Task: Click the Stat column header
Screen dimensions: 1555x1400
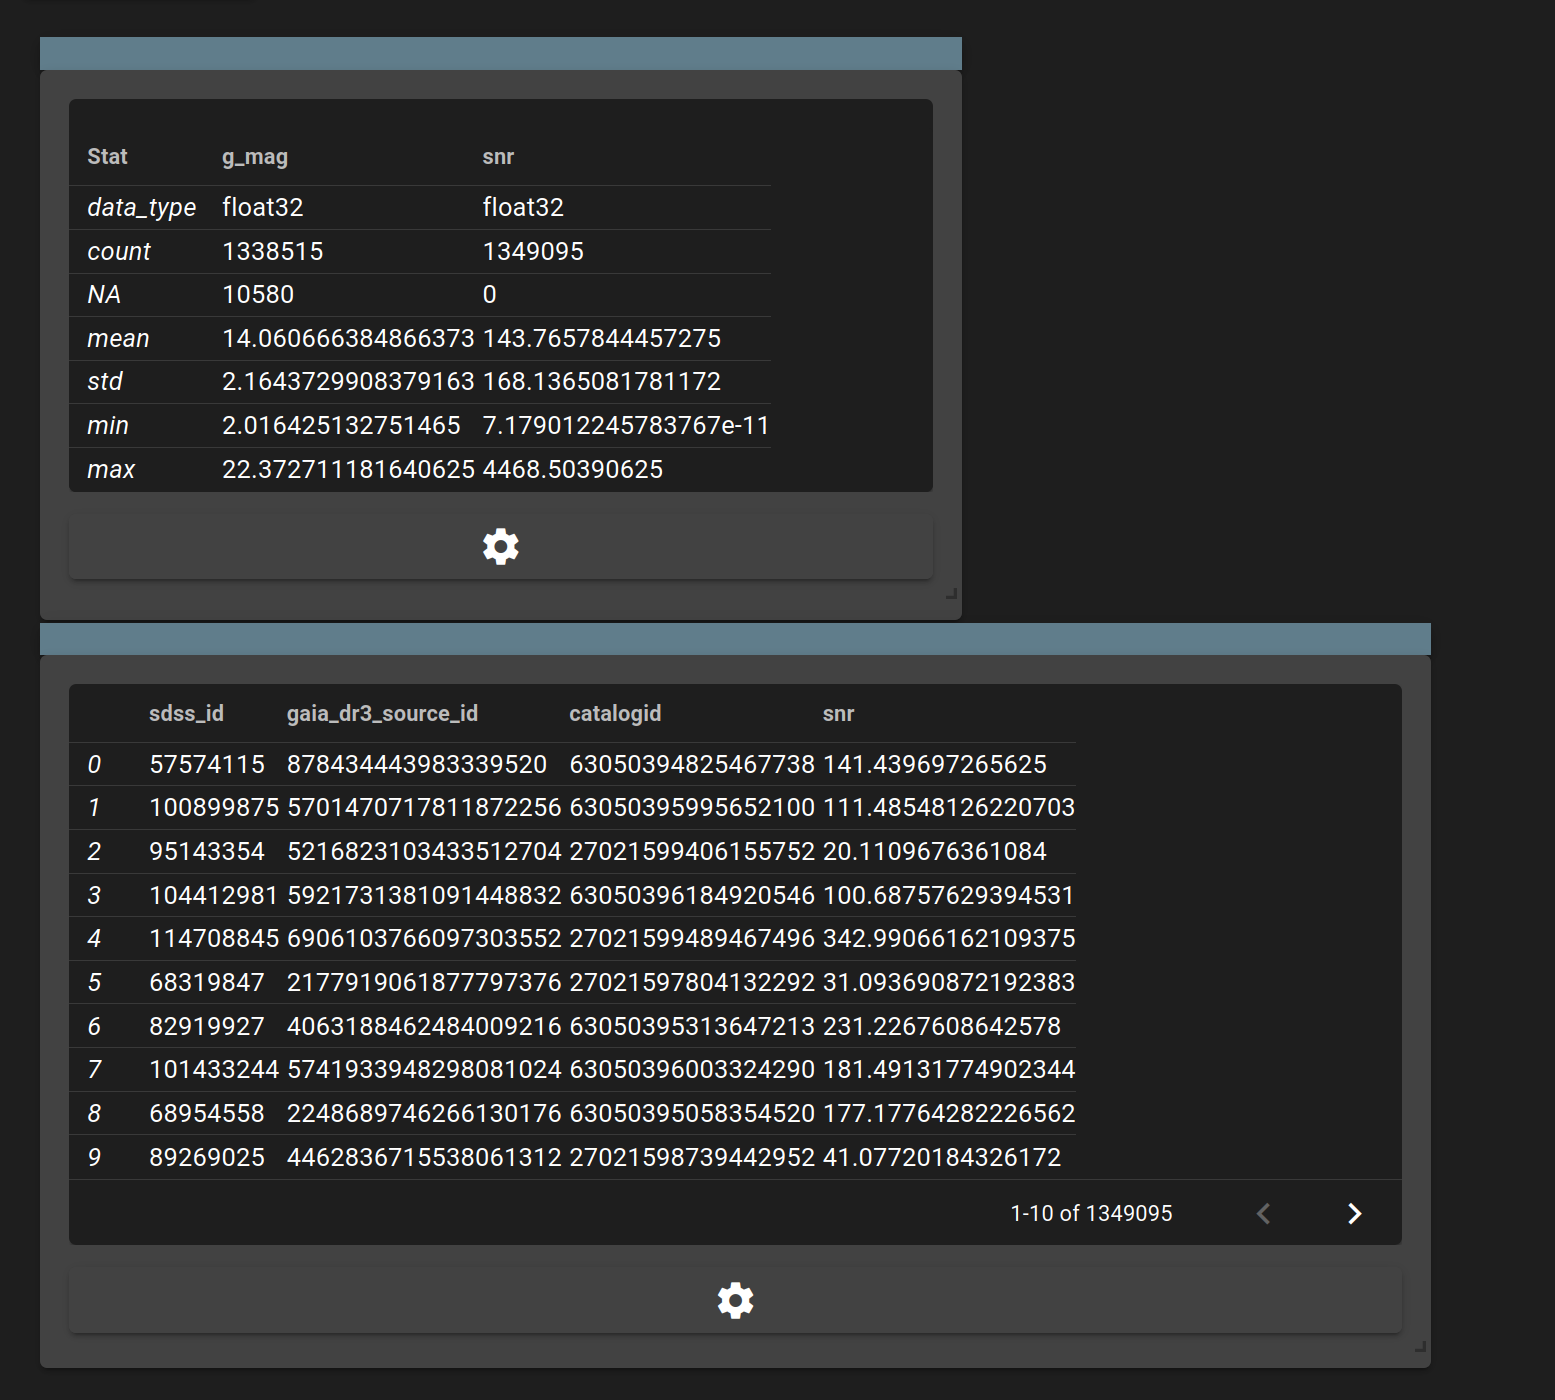Action: coord(107,156)
